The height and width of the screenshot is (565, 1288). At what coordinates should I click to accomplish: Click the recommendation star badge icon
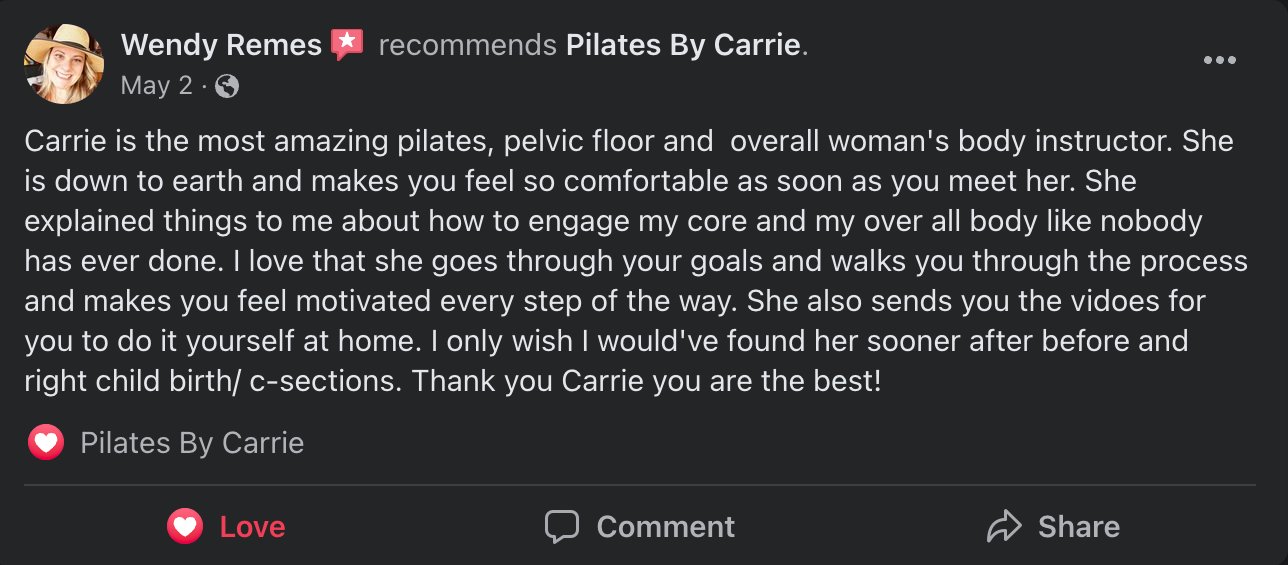[346, 45]
